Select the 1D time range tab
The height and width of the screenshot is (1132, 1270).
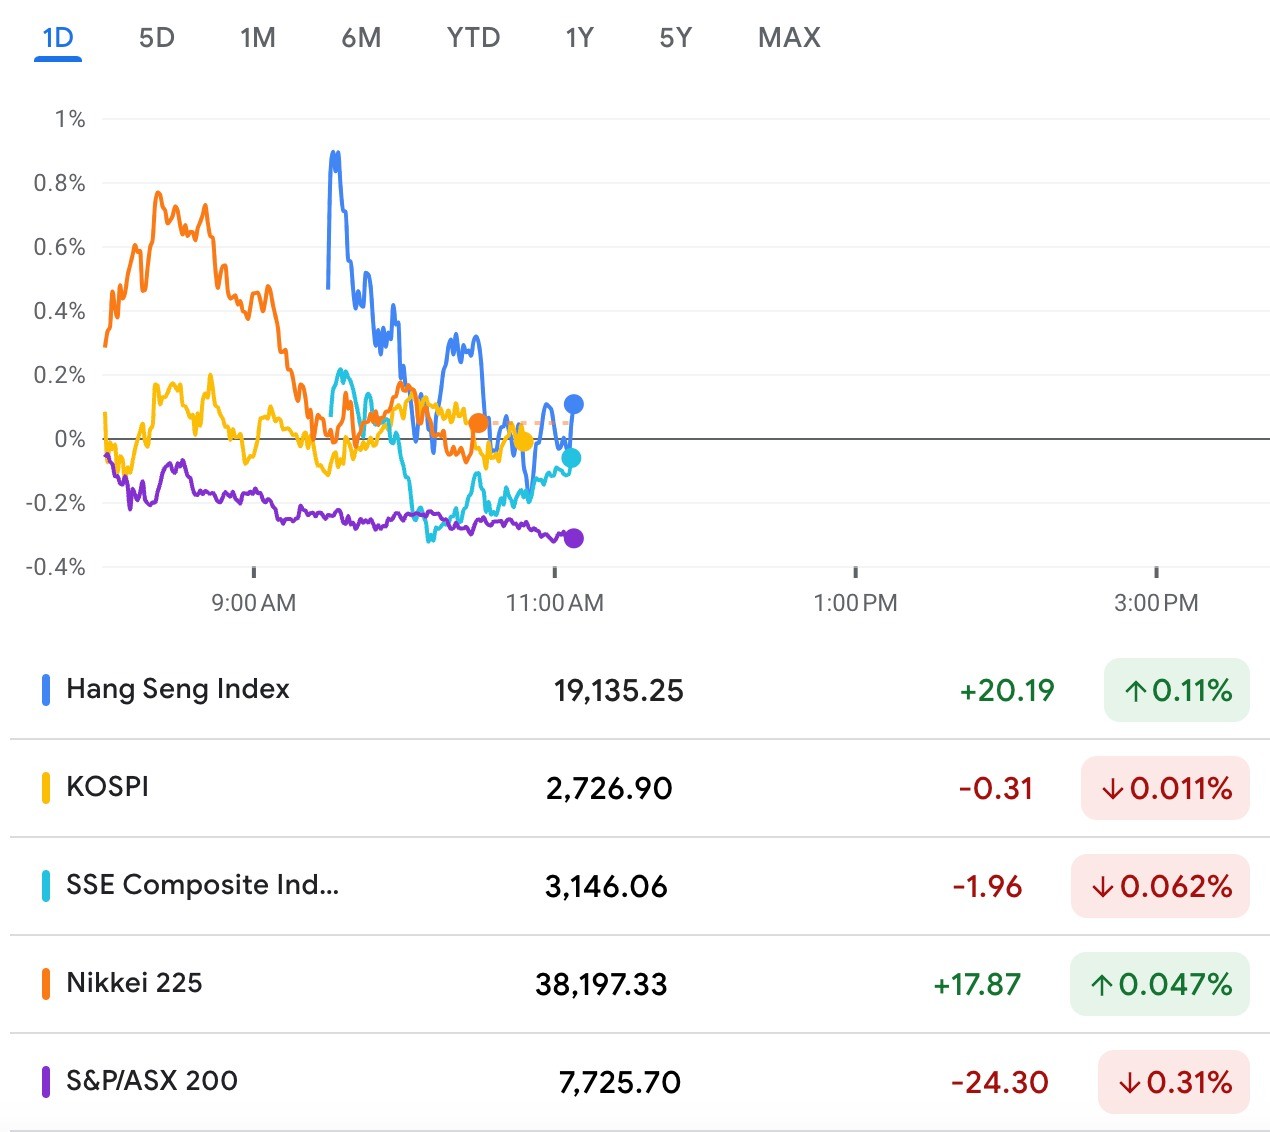pyautogui.click(x=58, y=38)
